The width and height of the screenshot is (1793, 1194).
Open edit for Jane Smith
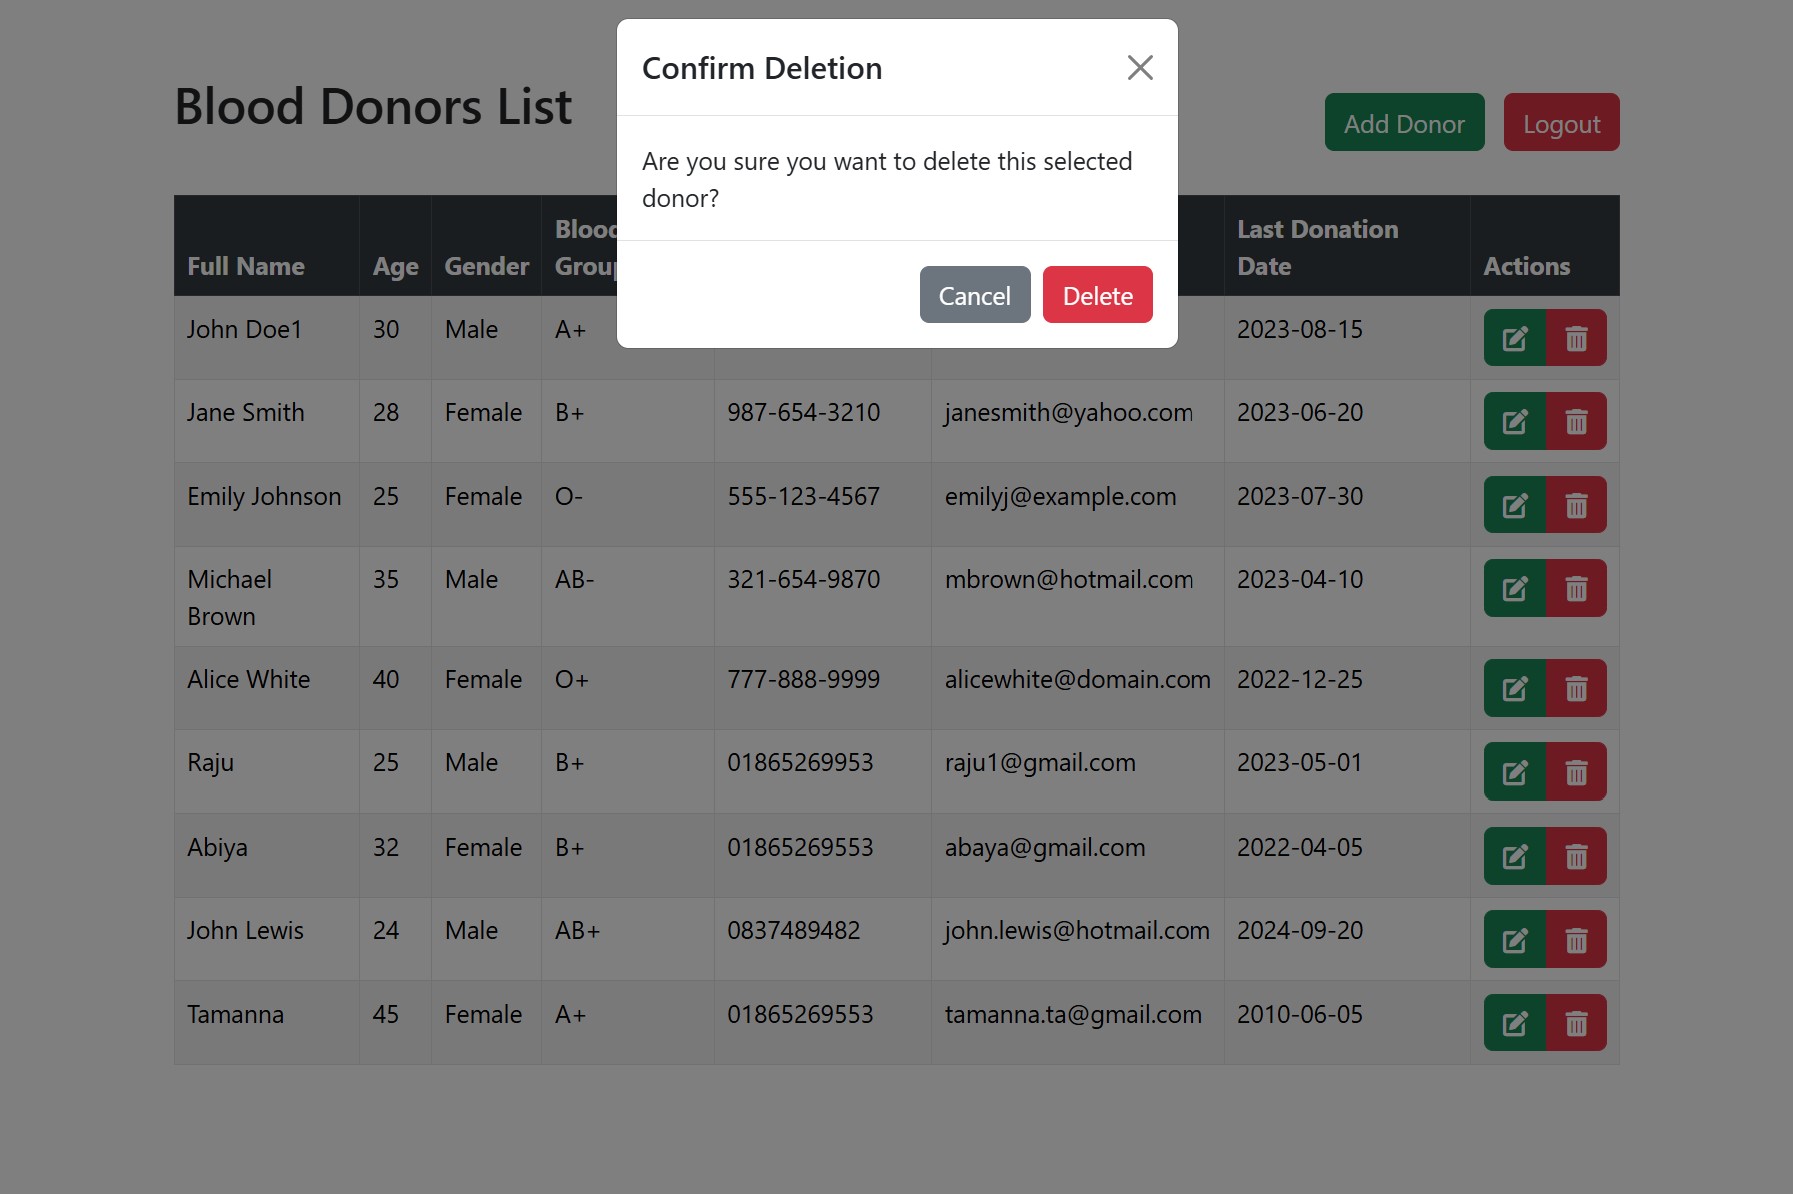pos(1514,421)
